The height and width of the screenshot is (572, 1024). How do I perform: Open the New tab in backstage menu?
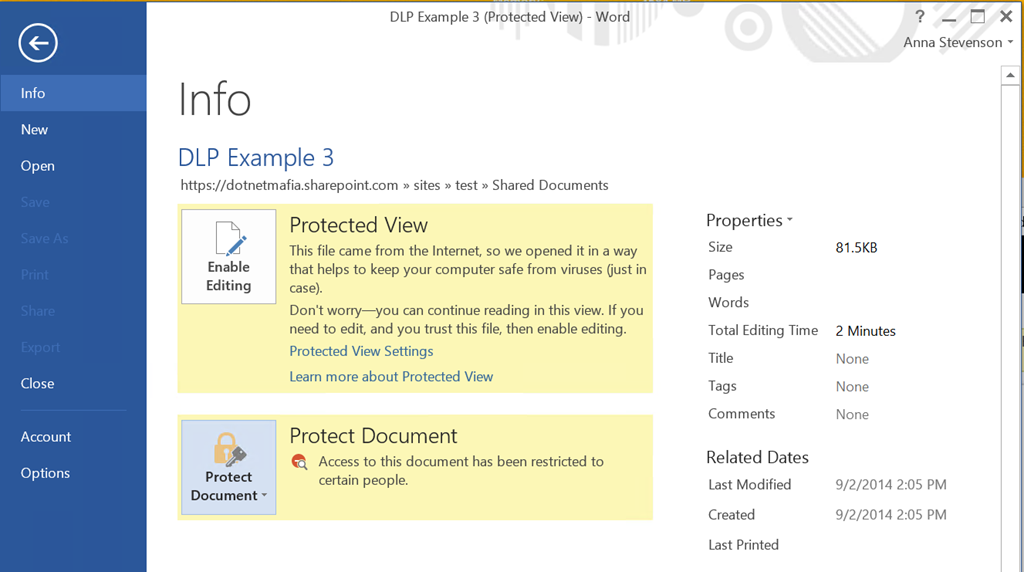73,129
